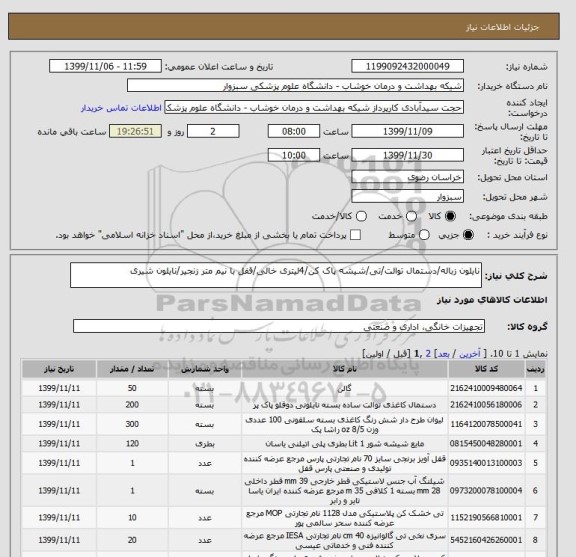Click the goods group field تجهیزات خانگی
This screenshot has width=576, height=557.
[x=279, y=326]
